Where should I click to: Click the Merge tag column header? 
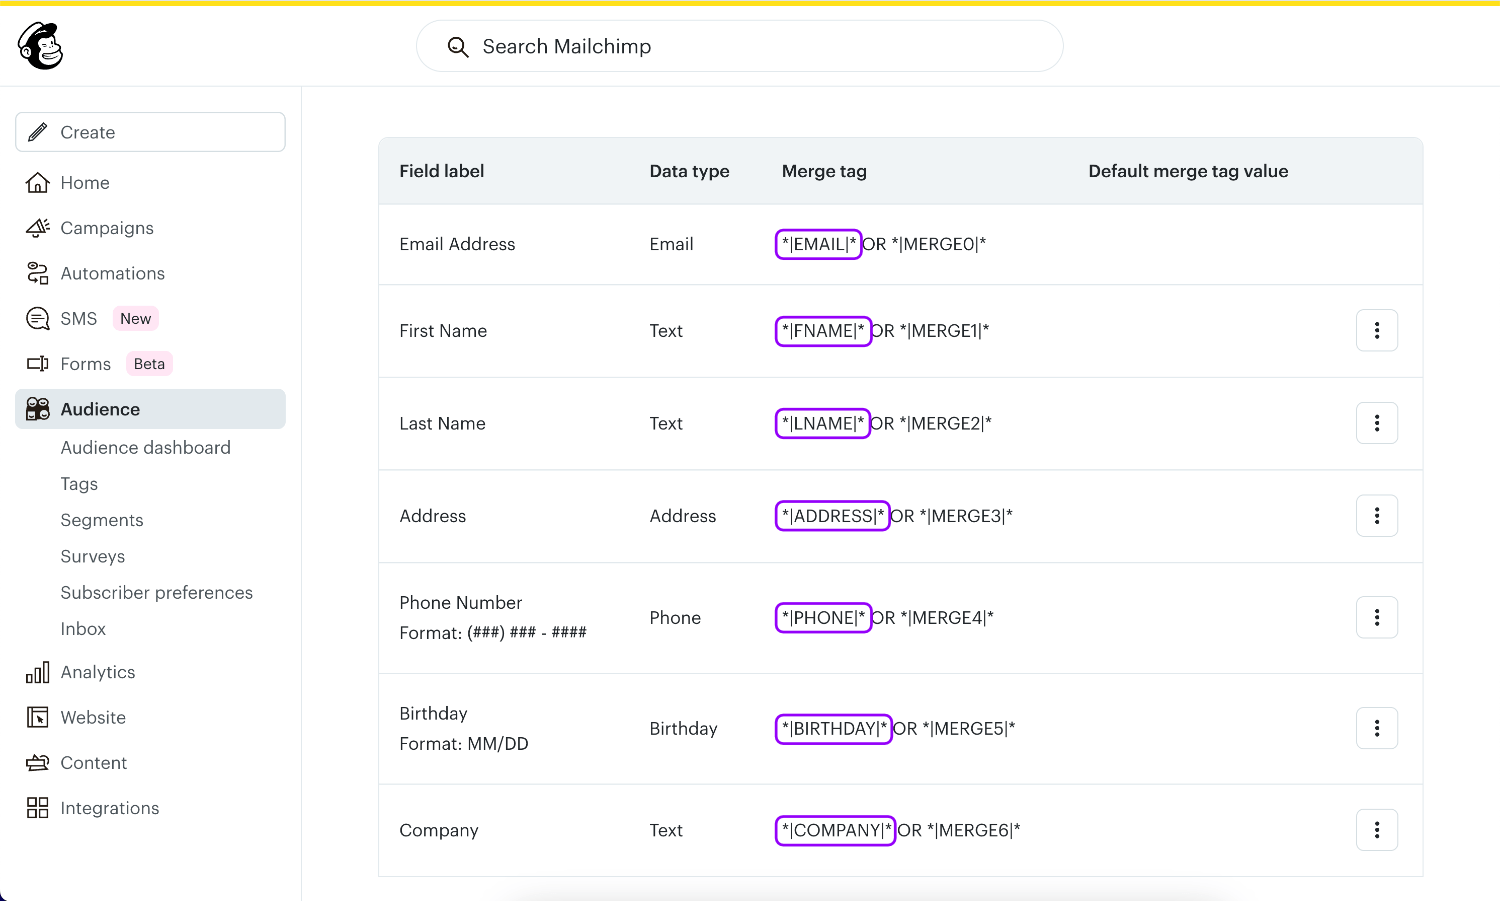824,171
